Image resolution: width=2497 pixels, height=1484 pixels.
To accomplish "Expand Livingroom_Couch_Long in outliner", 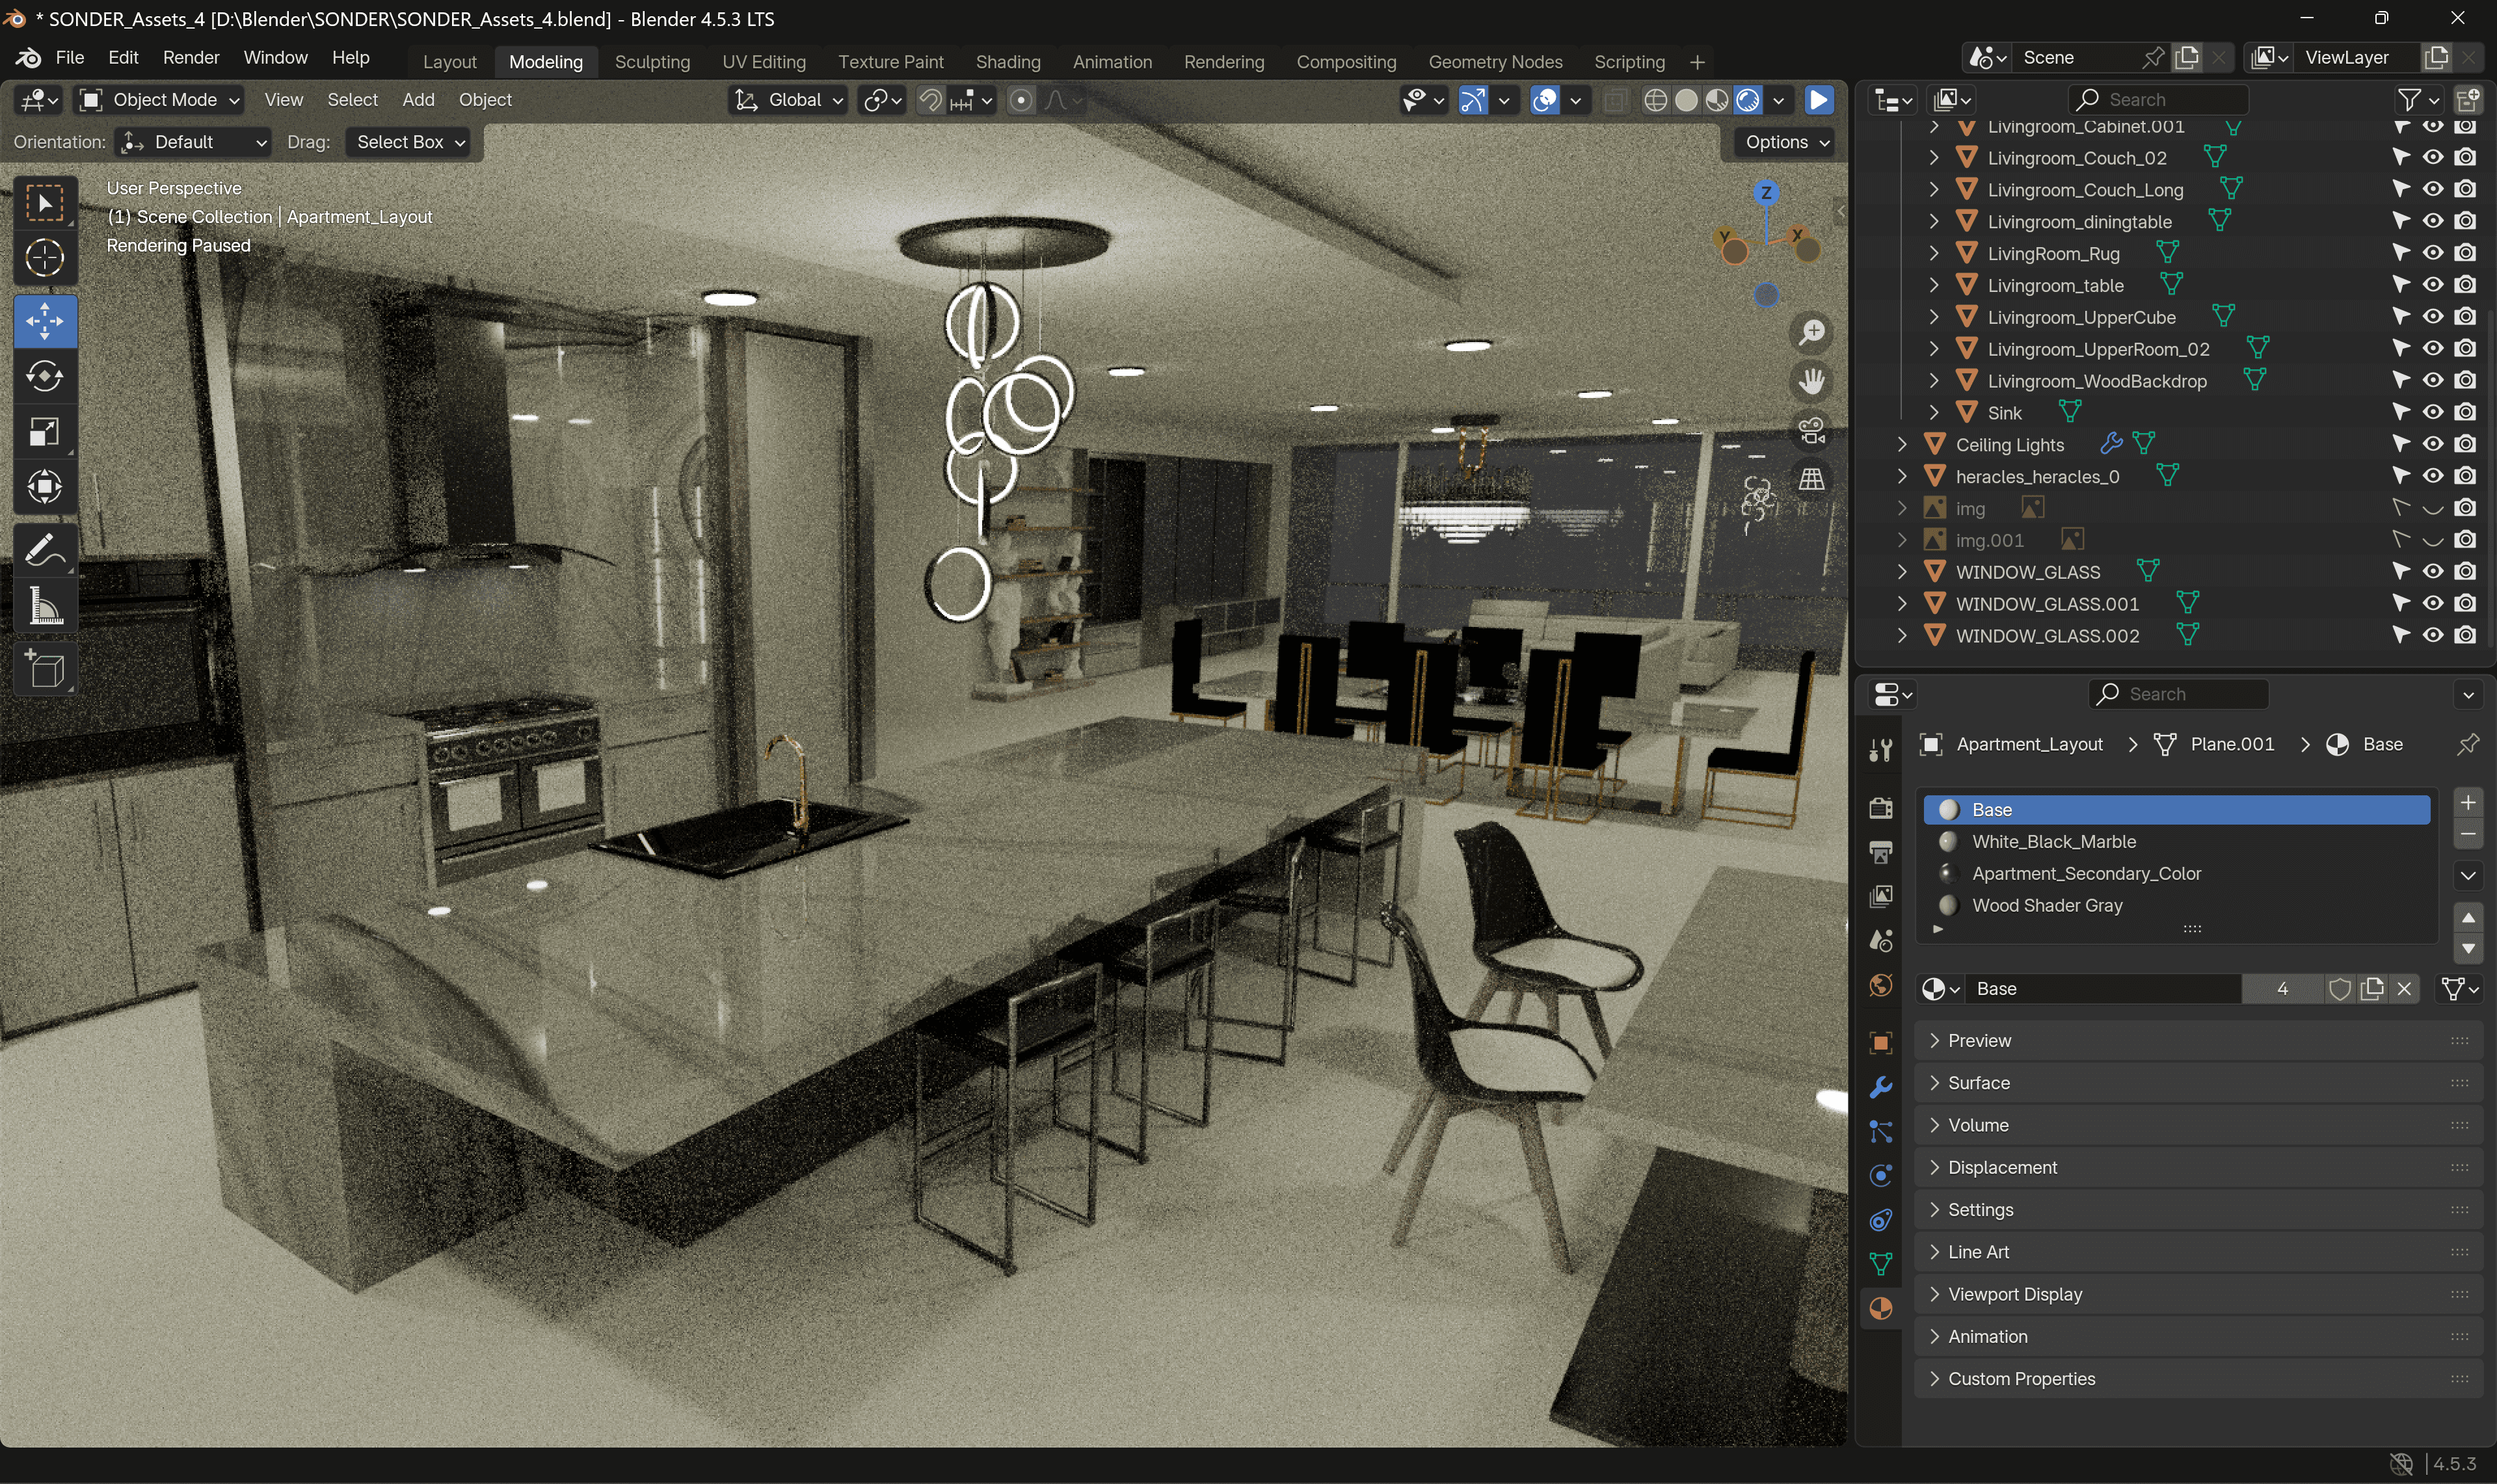I will [x=1933, y=190].
